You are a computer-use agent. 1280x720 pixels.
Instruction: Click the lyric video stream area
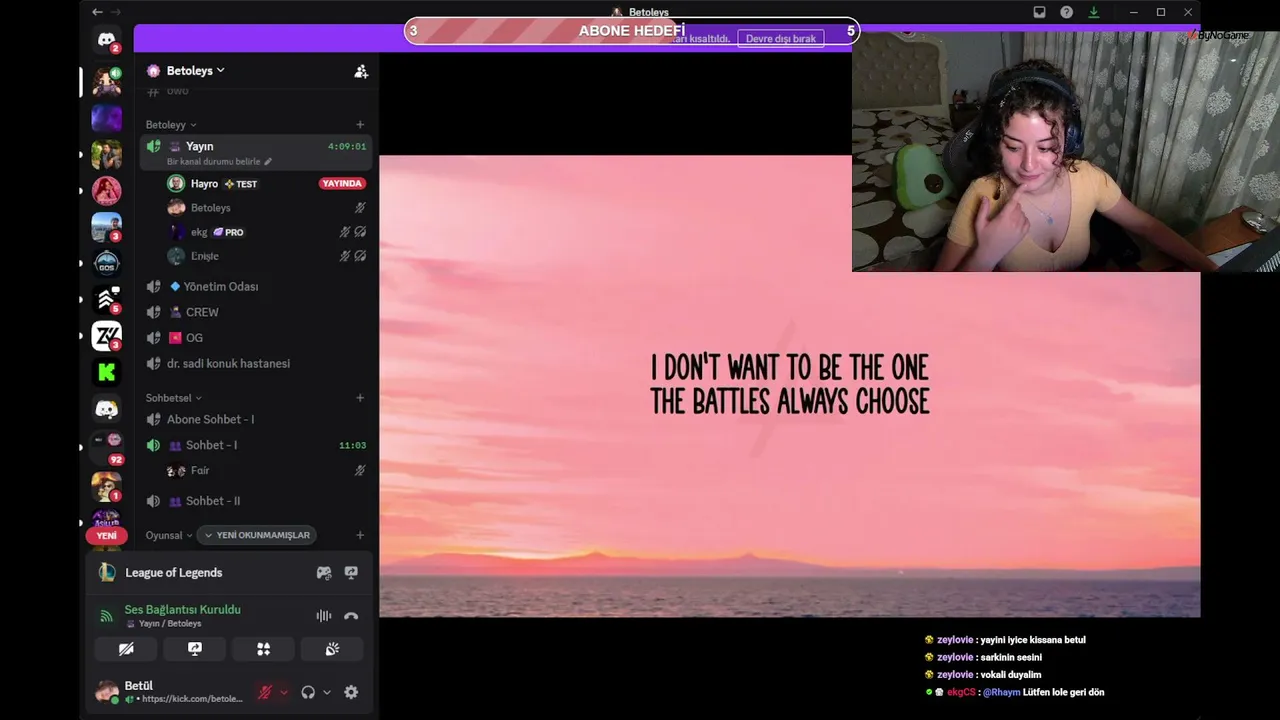pyautogui.click(x=790, y=386)
